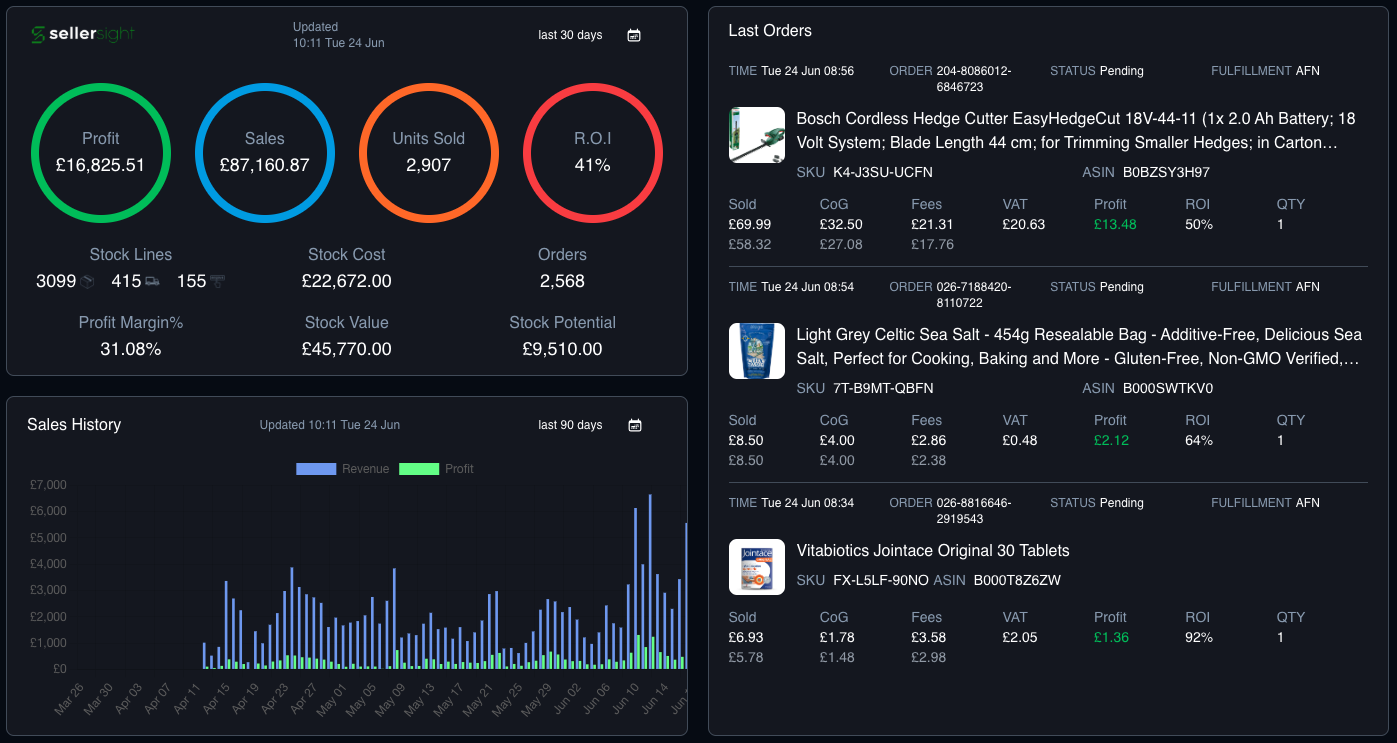The height and width of the screenshot is (743, 1397).
Task: Click the Fees amount £21.31
Action: (x=932, y=225)
